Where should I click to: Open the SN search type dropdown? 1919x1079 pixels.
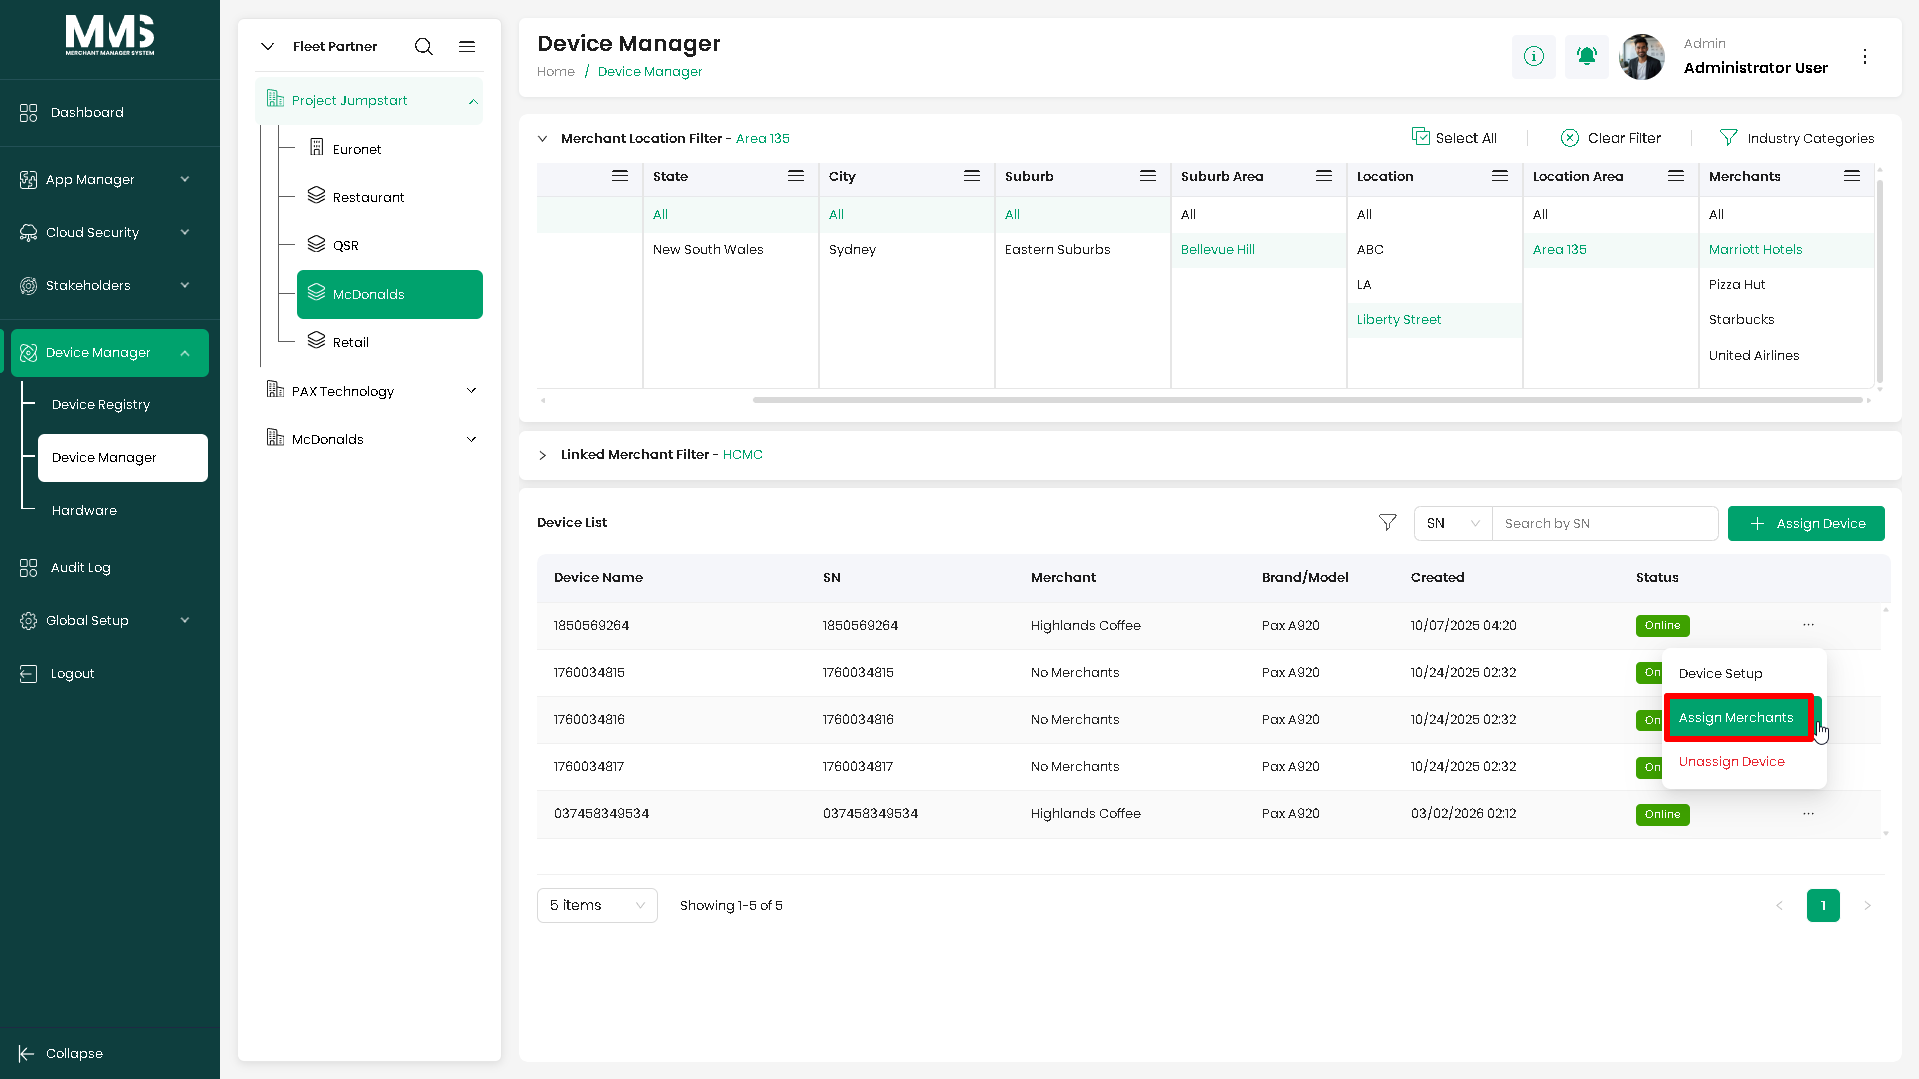[x=1453, y=523]
